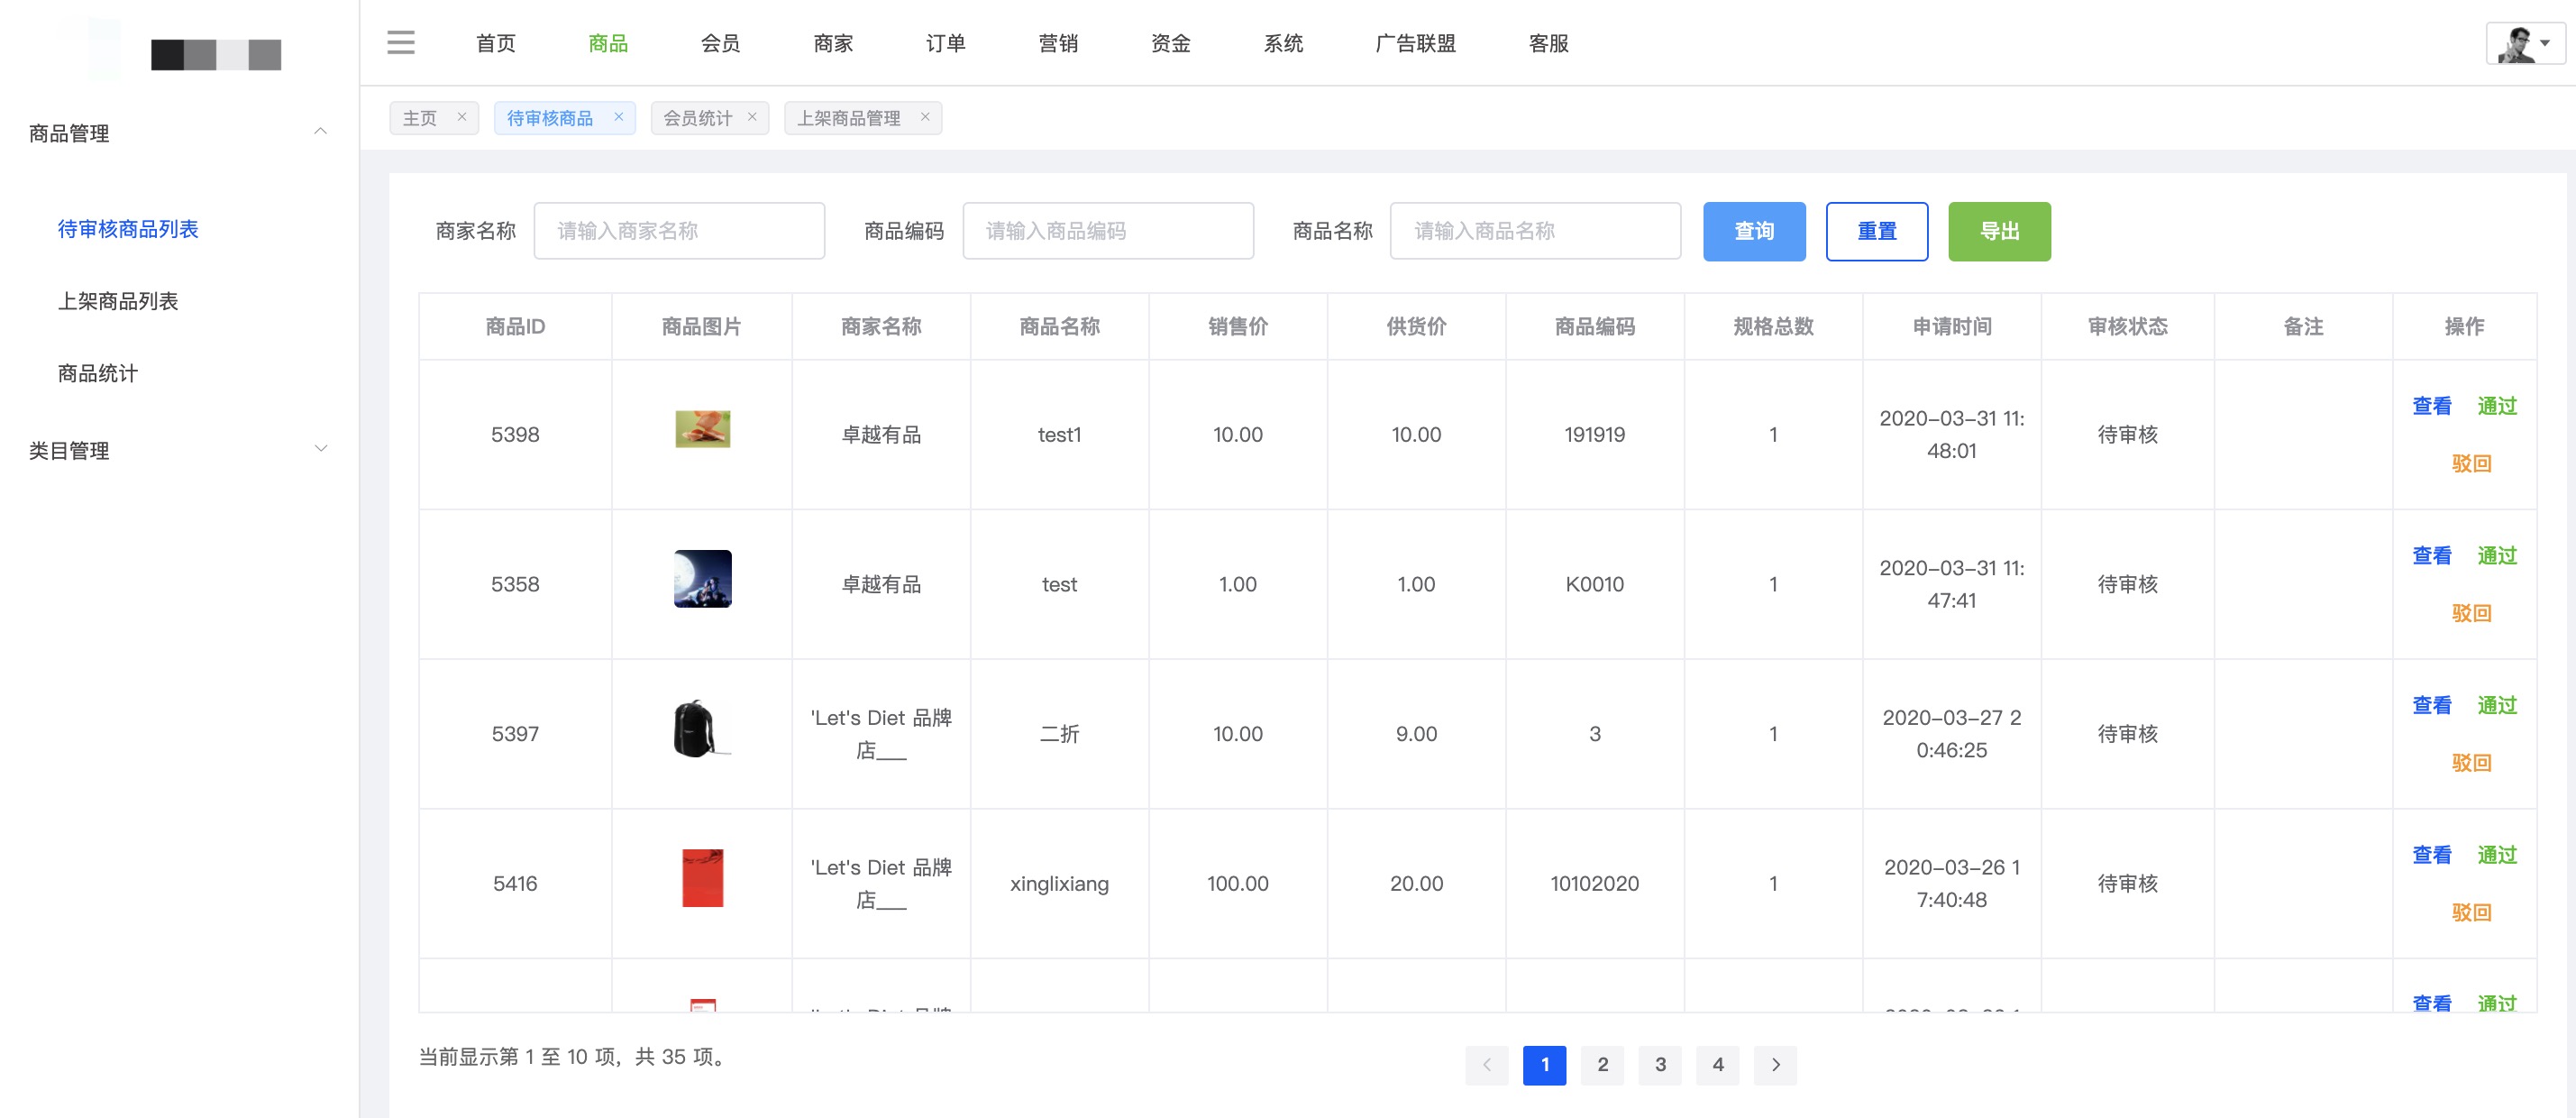Click the hamburger menu toggle icon
Screen dimensions: 2576x1118
pyautogui.click(x=401, y=42)
